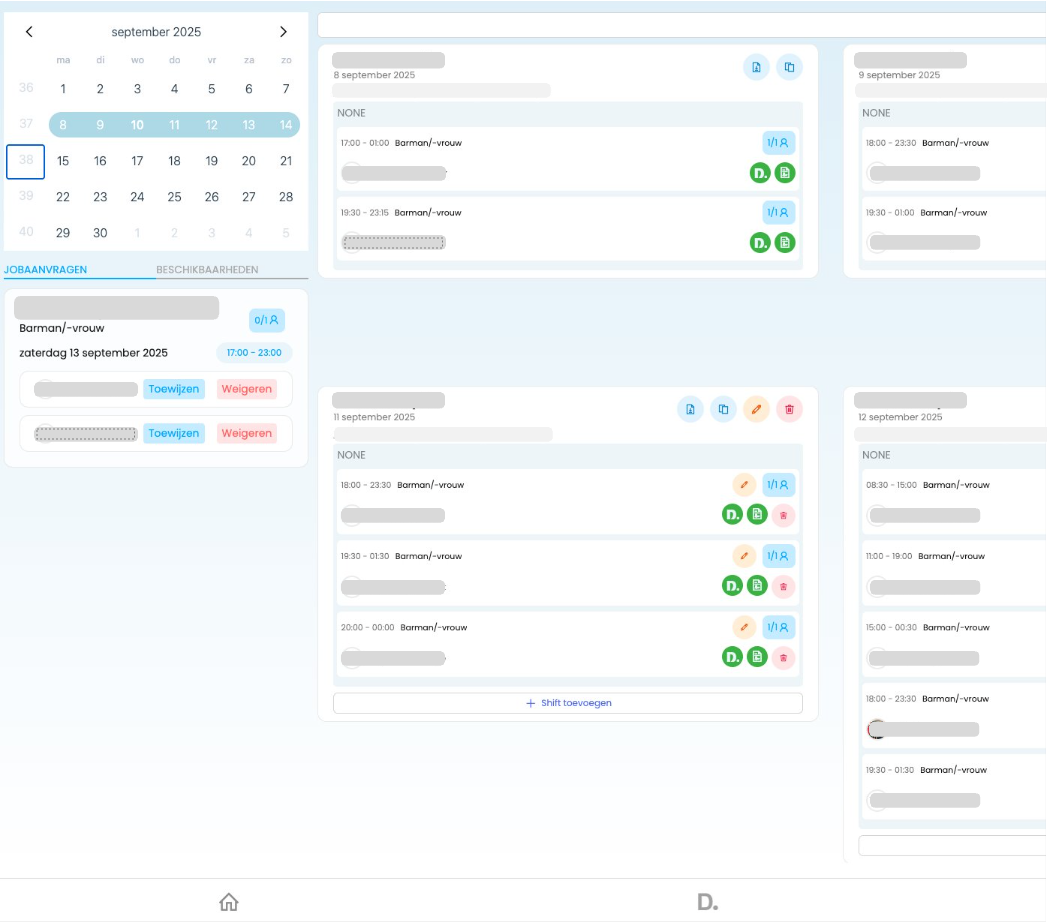Select week number 39 in the calendar
The width and height of the screenshot is (1047, 923).
25,196
